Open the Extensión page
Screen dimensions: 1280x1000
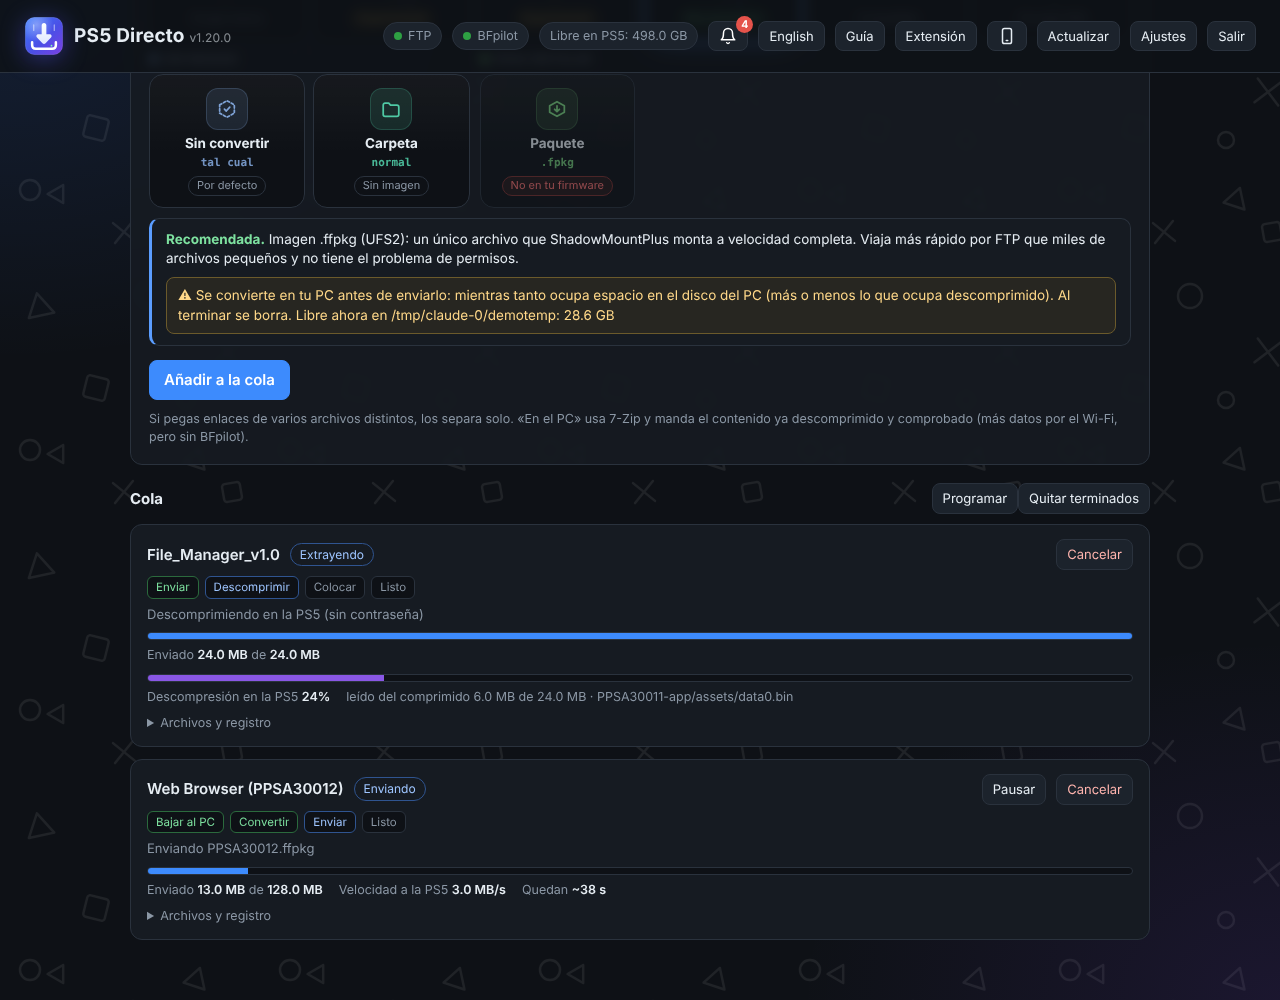(935, 36)
